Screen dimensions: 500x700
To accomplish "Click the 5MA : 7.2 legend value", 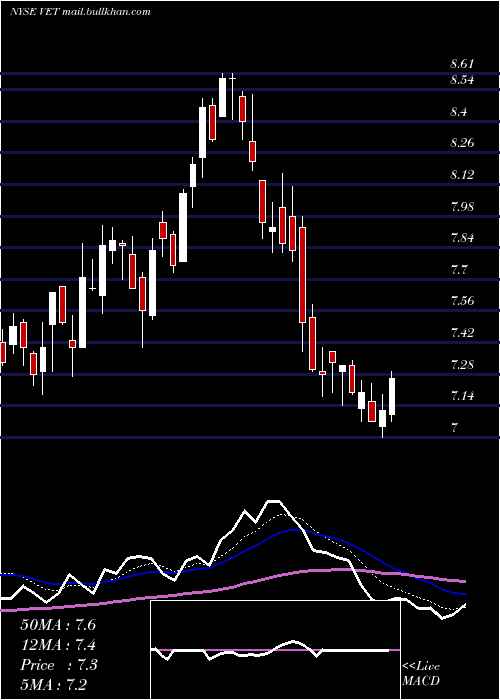I will [x=54, y=685].
